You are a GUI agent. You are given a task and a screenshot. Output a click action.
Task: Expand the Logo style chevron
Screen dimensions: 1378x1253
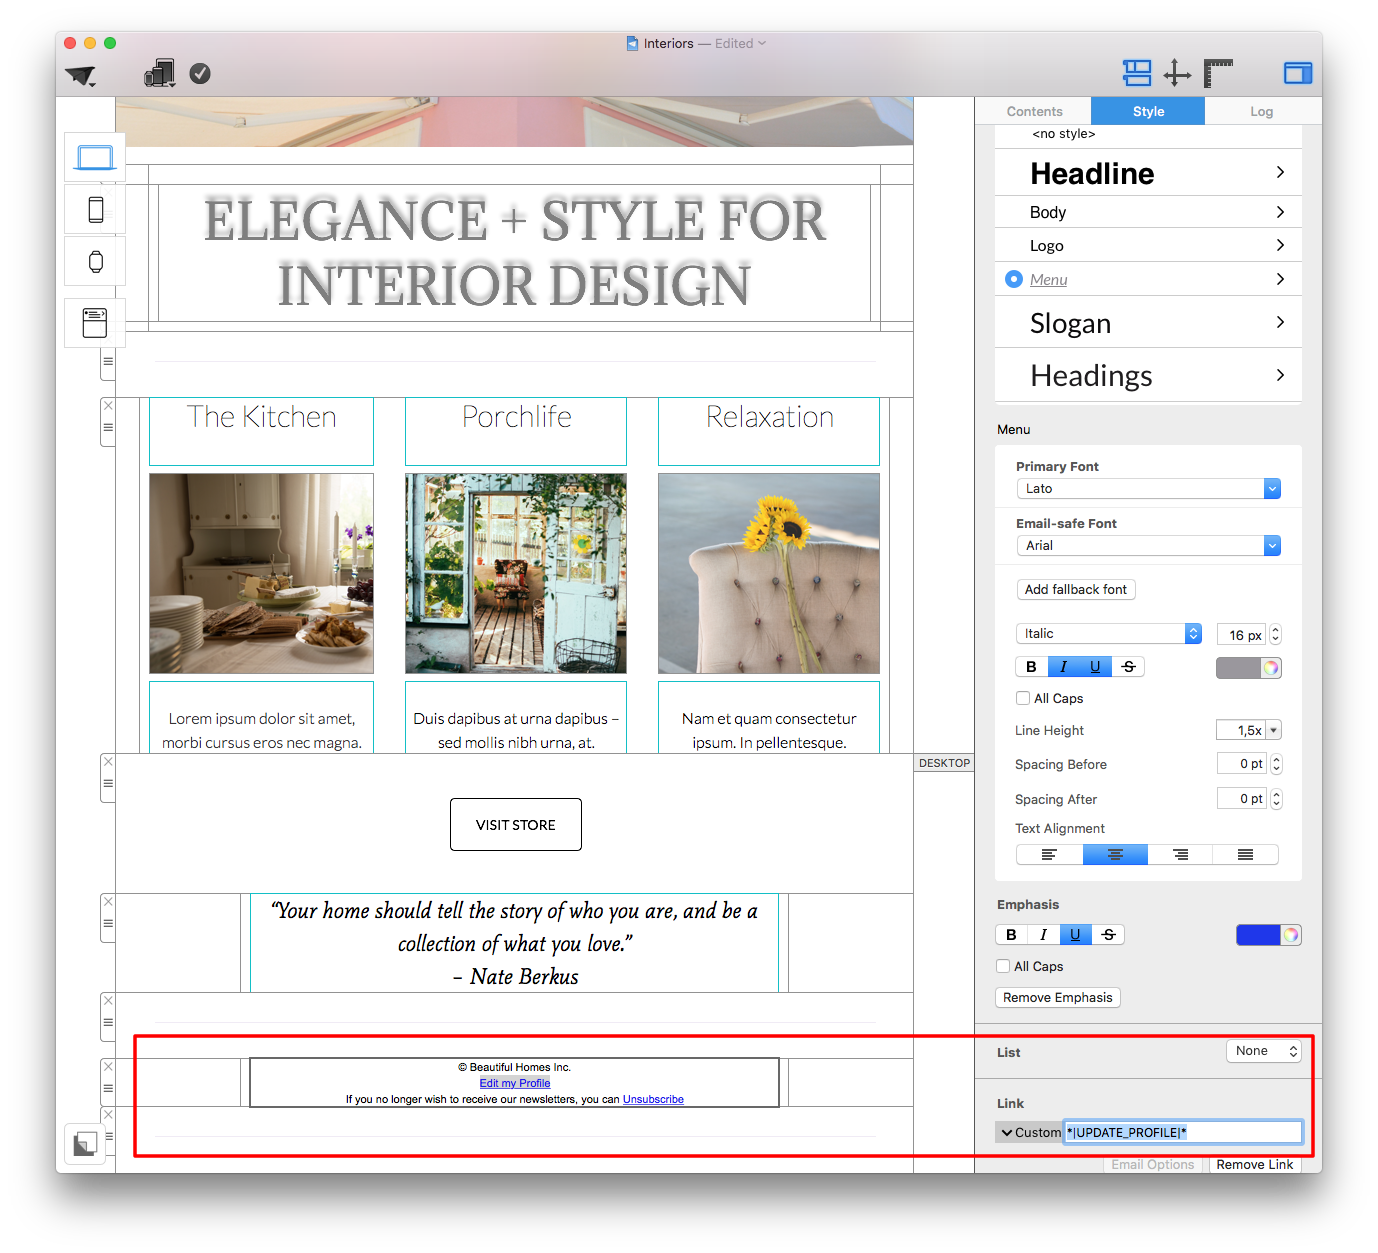(1280, 245)
